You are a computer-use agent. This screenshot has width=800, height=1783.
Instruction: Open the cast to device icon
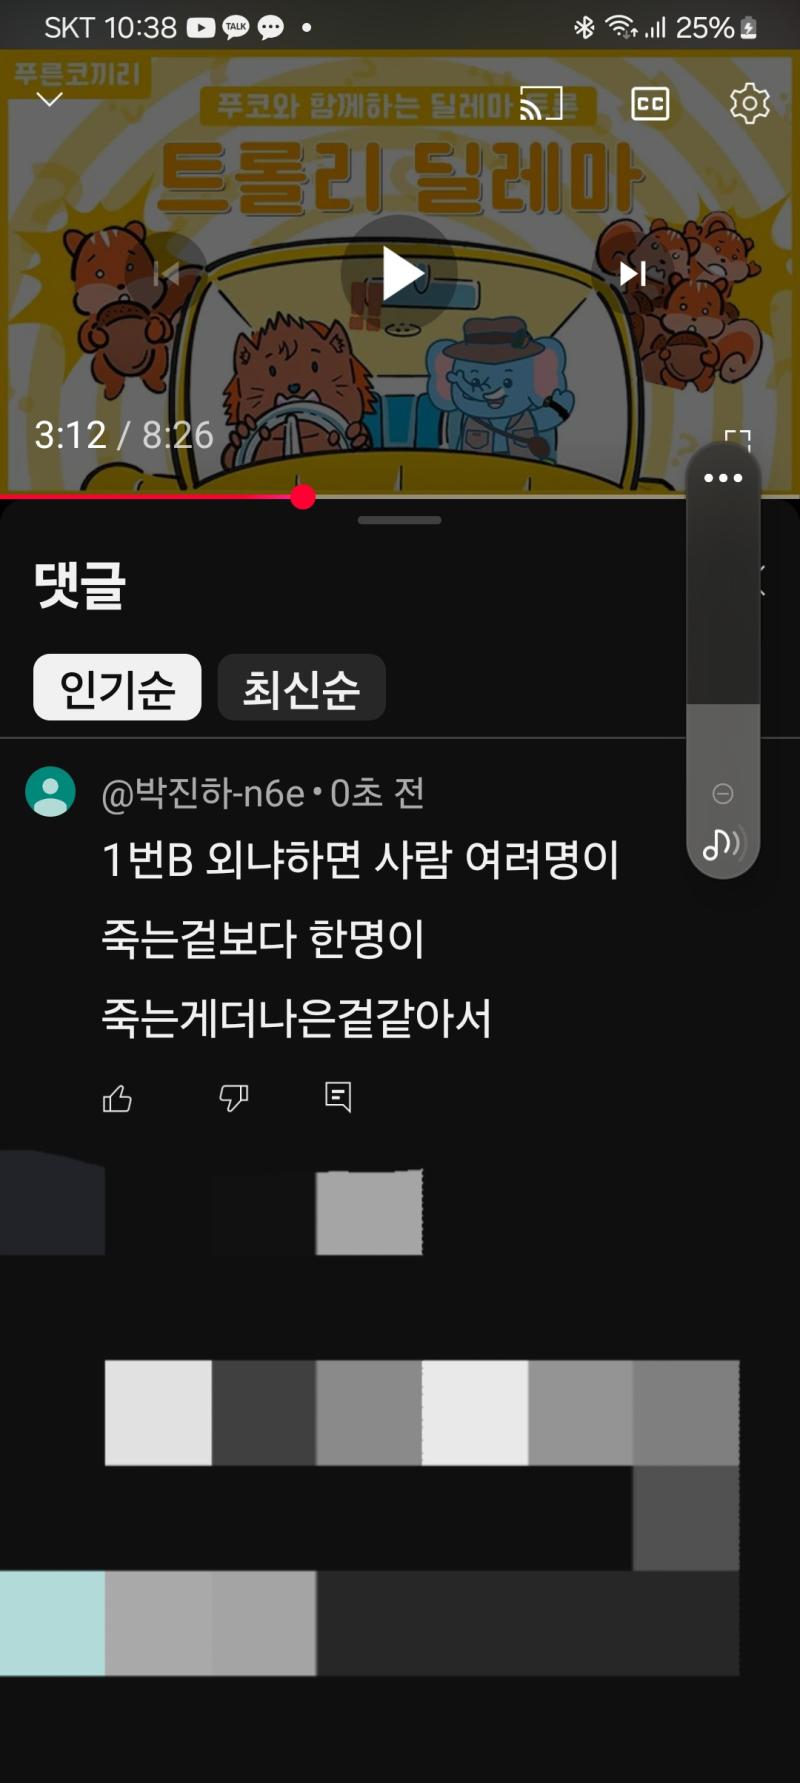coord(541,103)
